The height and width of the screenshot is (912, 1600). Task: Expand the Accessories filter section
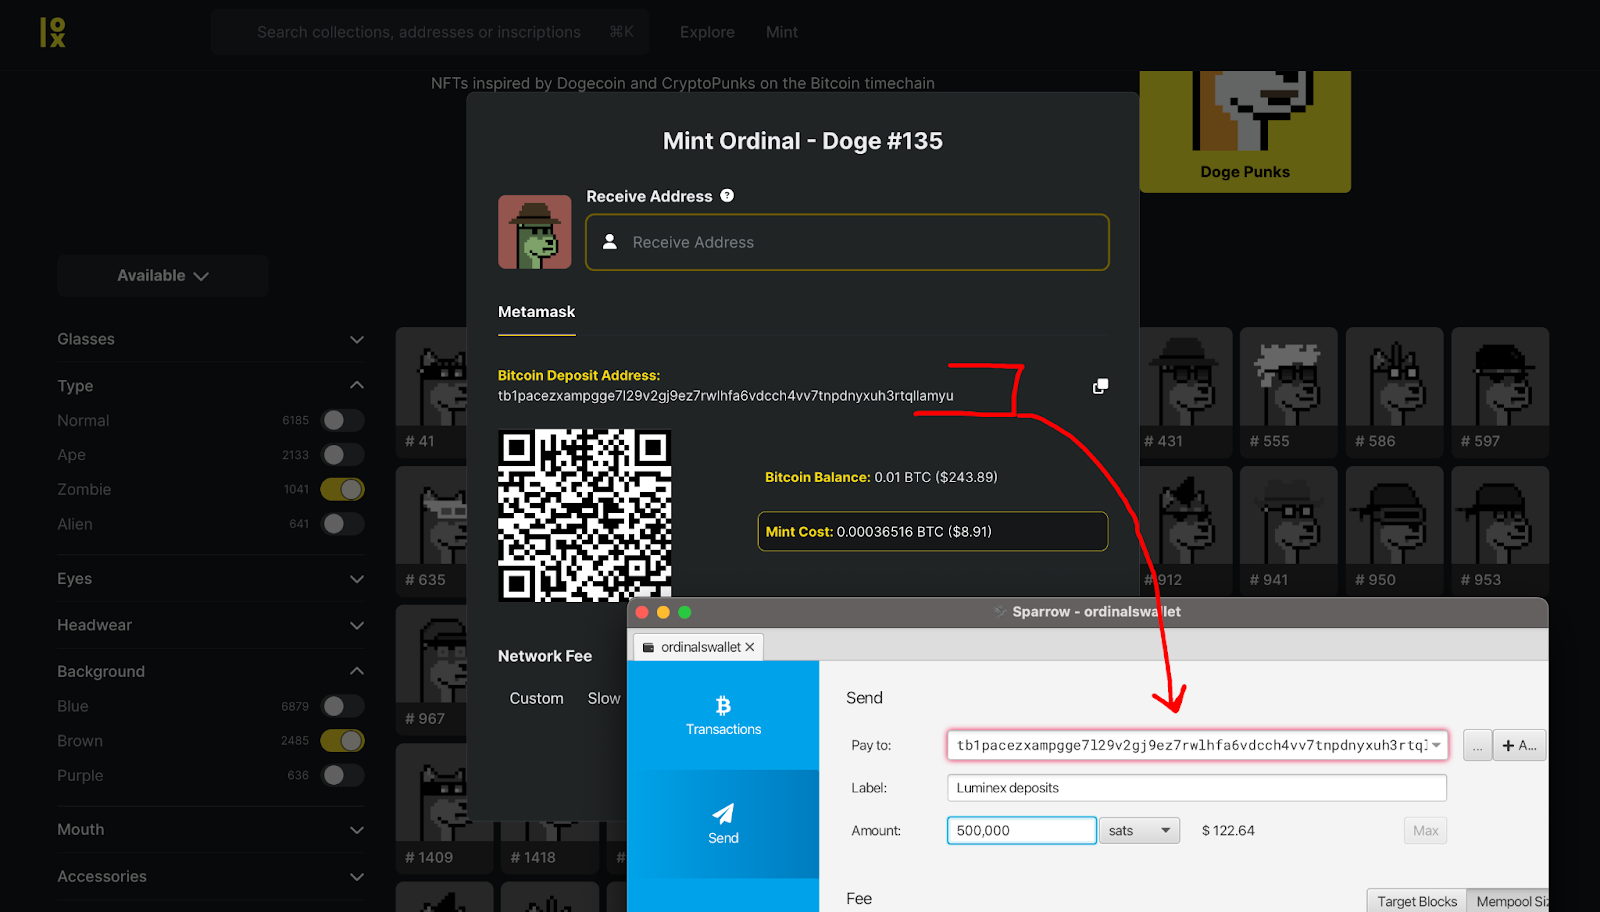[210, 876]
